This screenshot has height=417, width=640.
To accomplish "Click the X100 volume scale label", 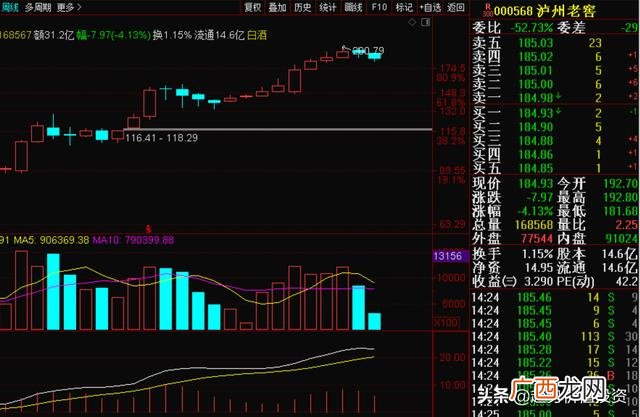I will [445, 322].
